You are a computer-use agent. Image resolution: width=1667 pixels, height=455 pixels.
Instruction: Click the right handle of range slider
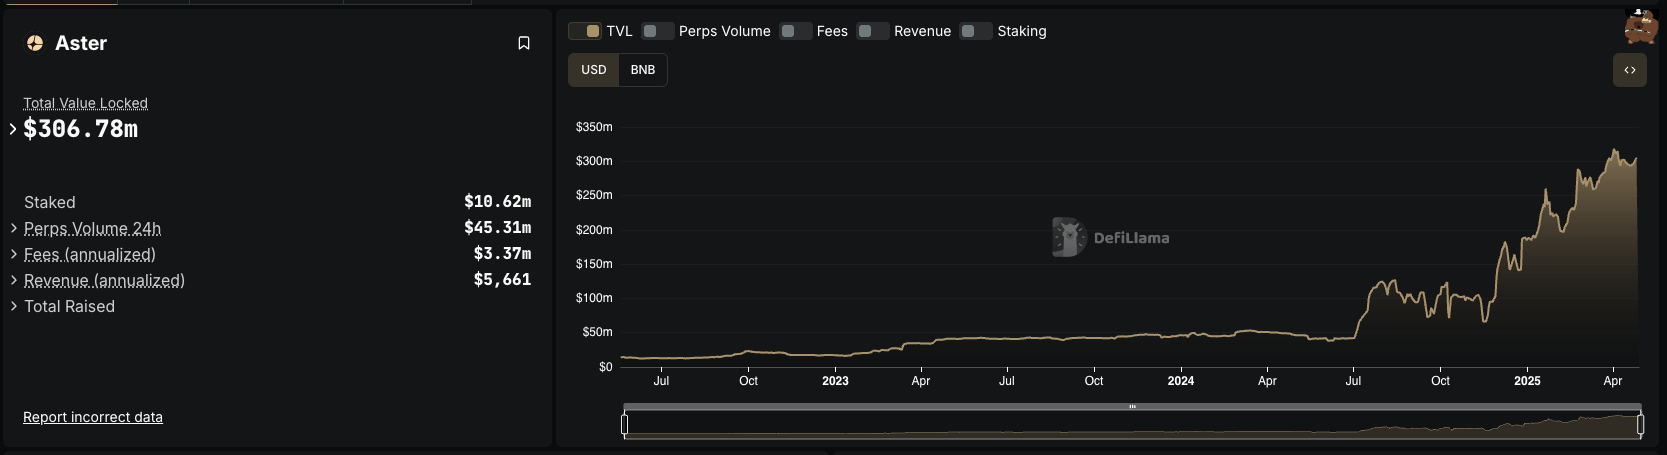coord(1640,425)
